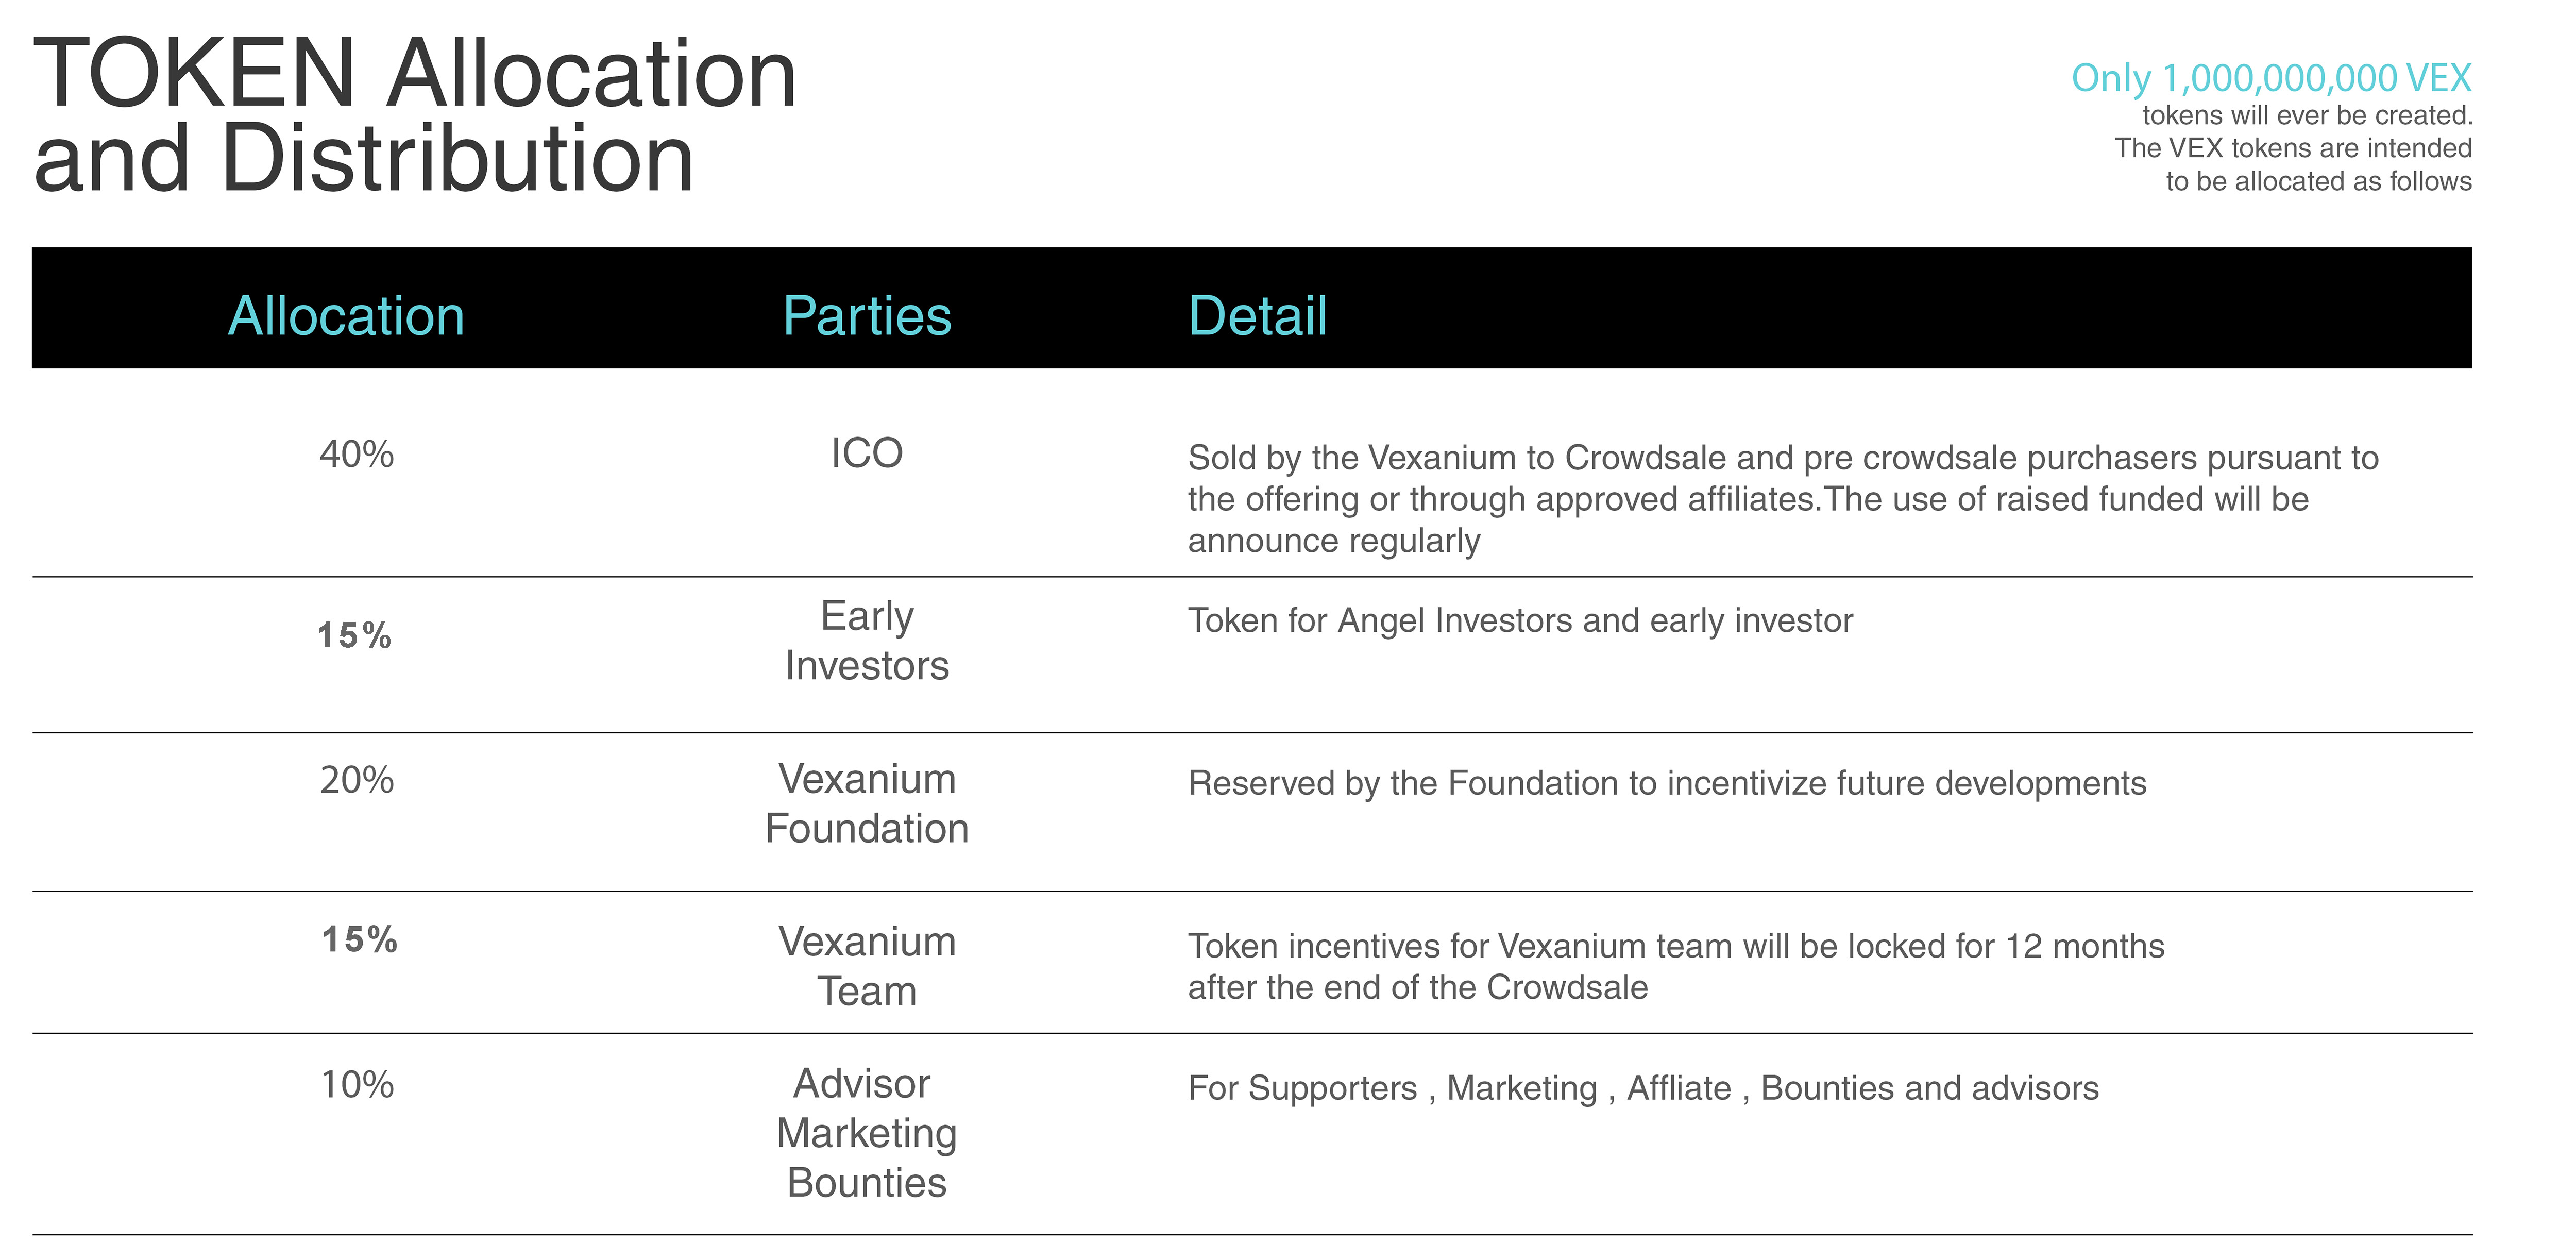Click the ICO party label
Screen dimensions: 2576x1243
pyautogui.click(x=867, y=453)
